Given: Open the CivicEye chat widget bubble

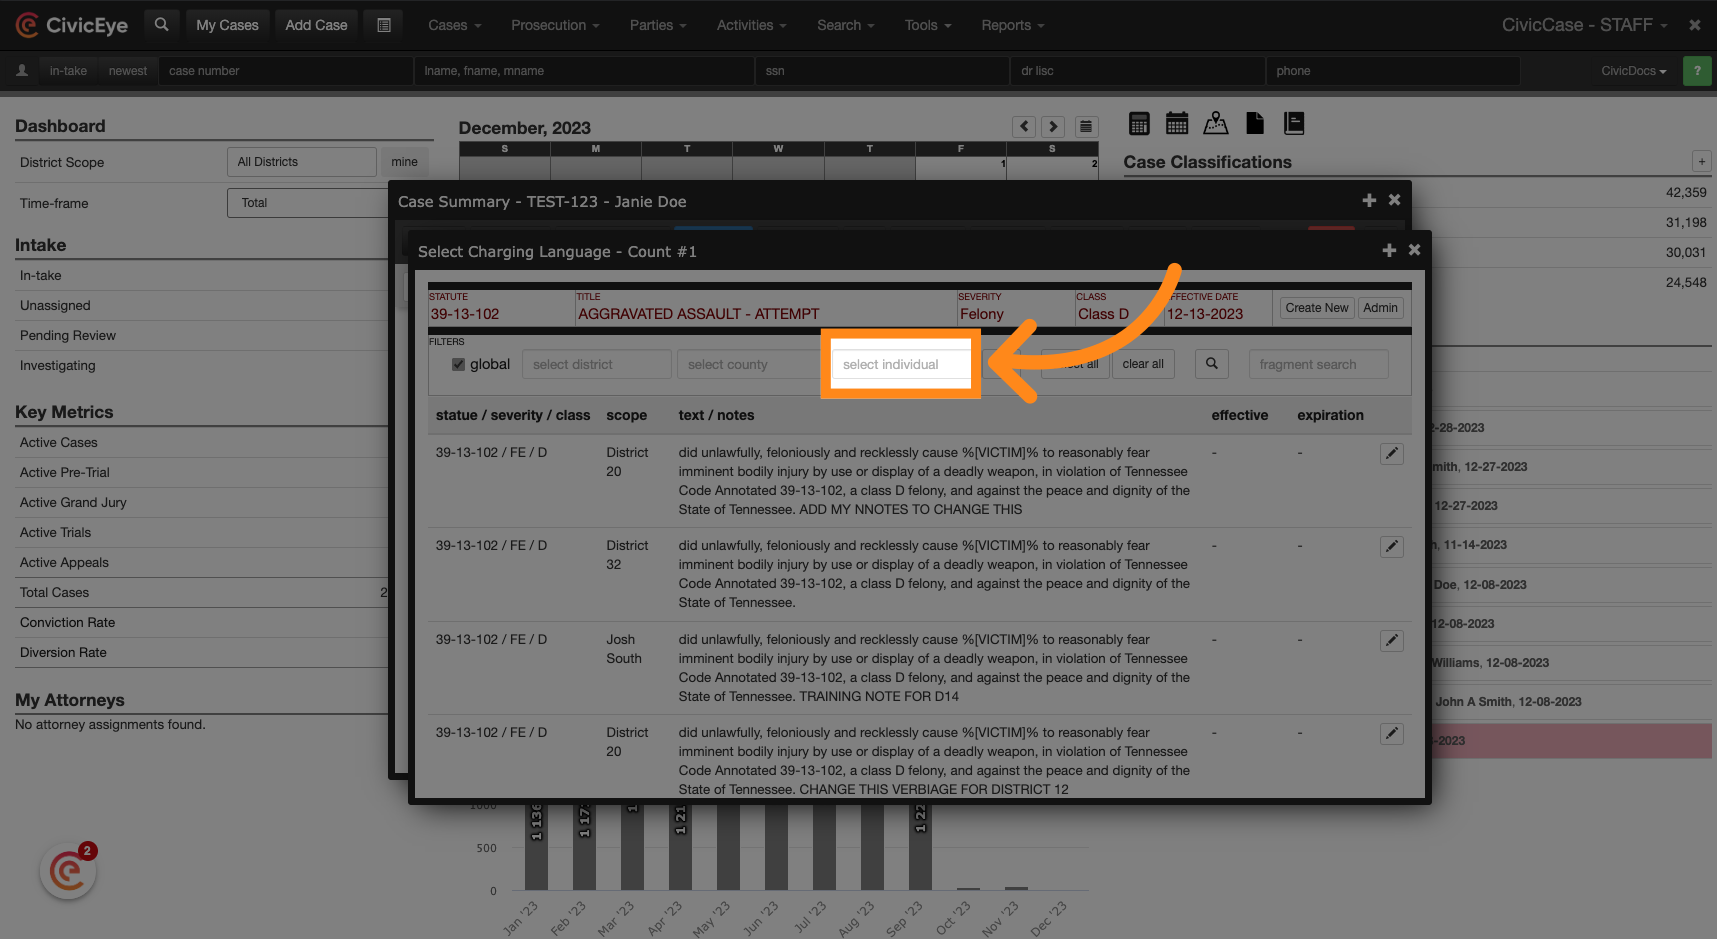Looking at the screenshot, I should click(x=68, y=871).
